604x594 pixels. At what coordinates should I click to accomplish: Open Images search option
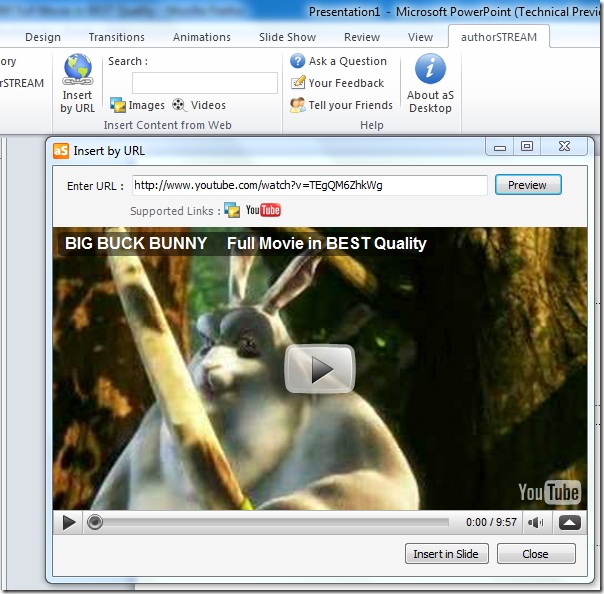[x=138, y=105]
